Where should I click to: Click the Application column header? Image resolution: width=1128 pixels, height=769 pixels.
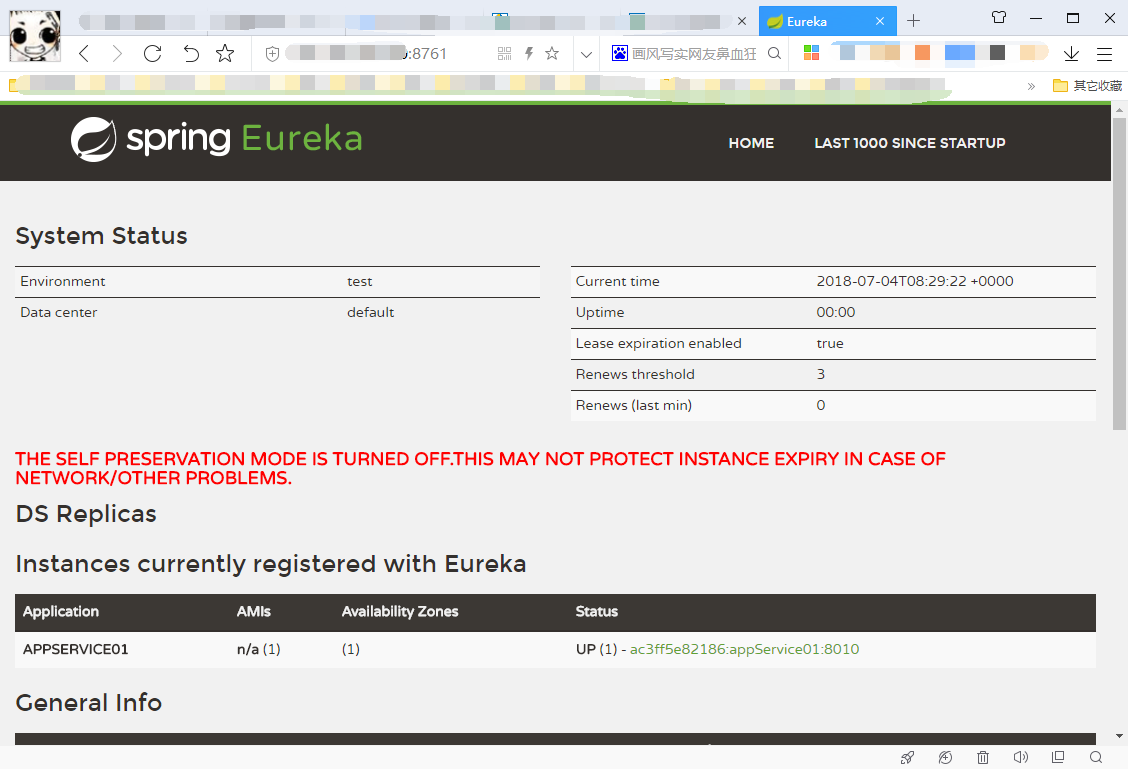61,611
